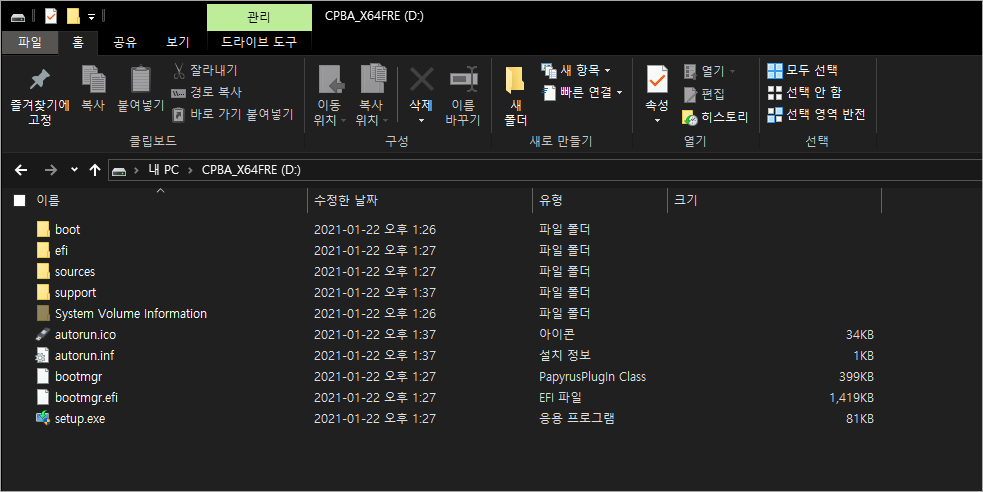Go forward with the right arrow
This screenshot has height=492, width=983.
coord(51,170)
